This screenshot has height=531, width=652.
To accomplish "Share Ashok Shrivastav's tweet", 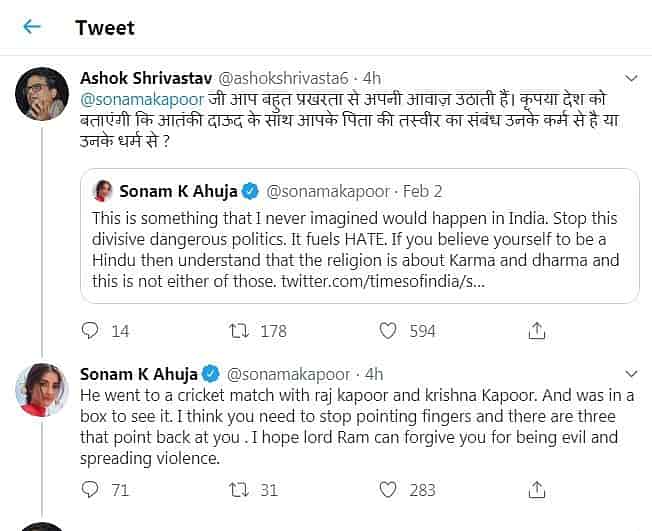I will coord(536,330).
